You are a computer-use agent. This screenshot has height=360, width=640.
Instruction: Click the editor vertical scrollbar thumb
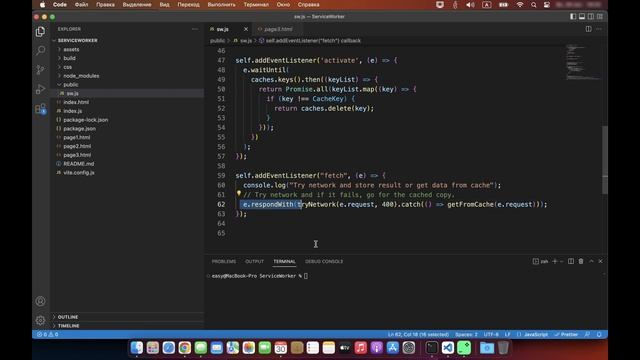pyautogui.click(x=605, y=160)
